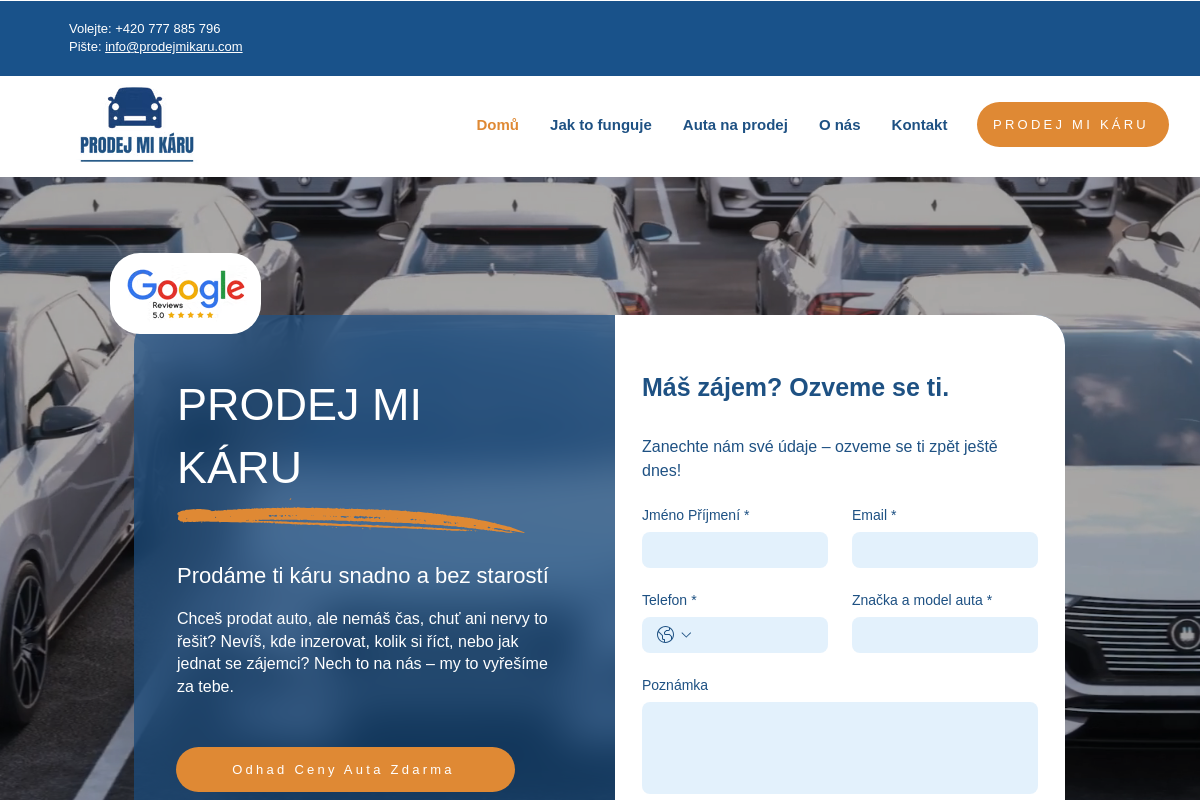The height and width of the screenshot is (800, 1200).
Task: Click the Značka a model auta * label
Action: tap(922, 600)
